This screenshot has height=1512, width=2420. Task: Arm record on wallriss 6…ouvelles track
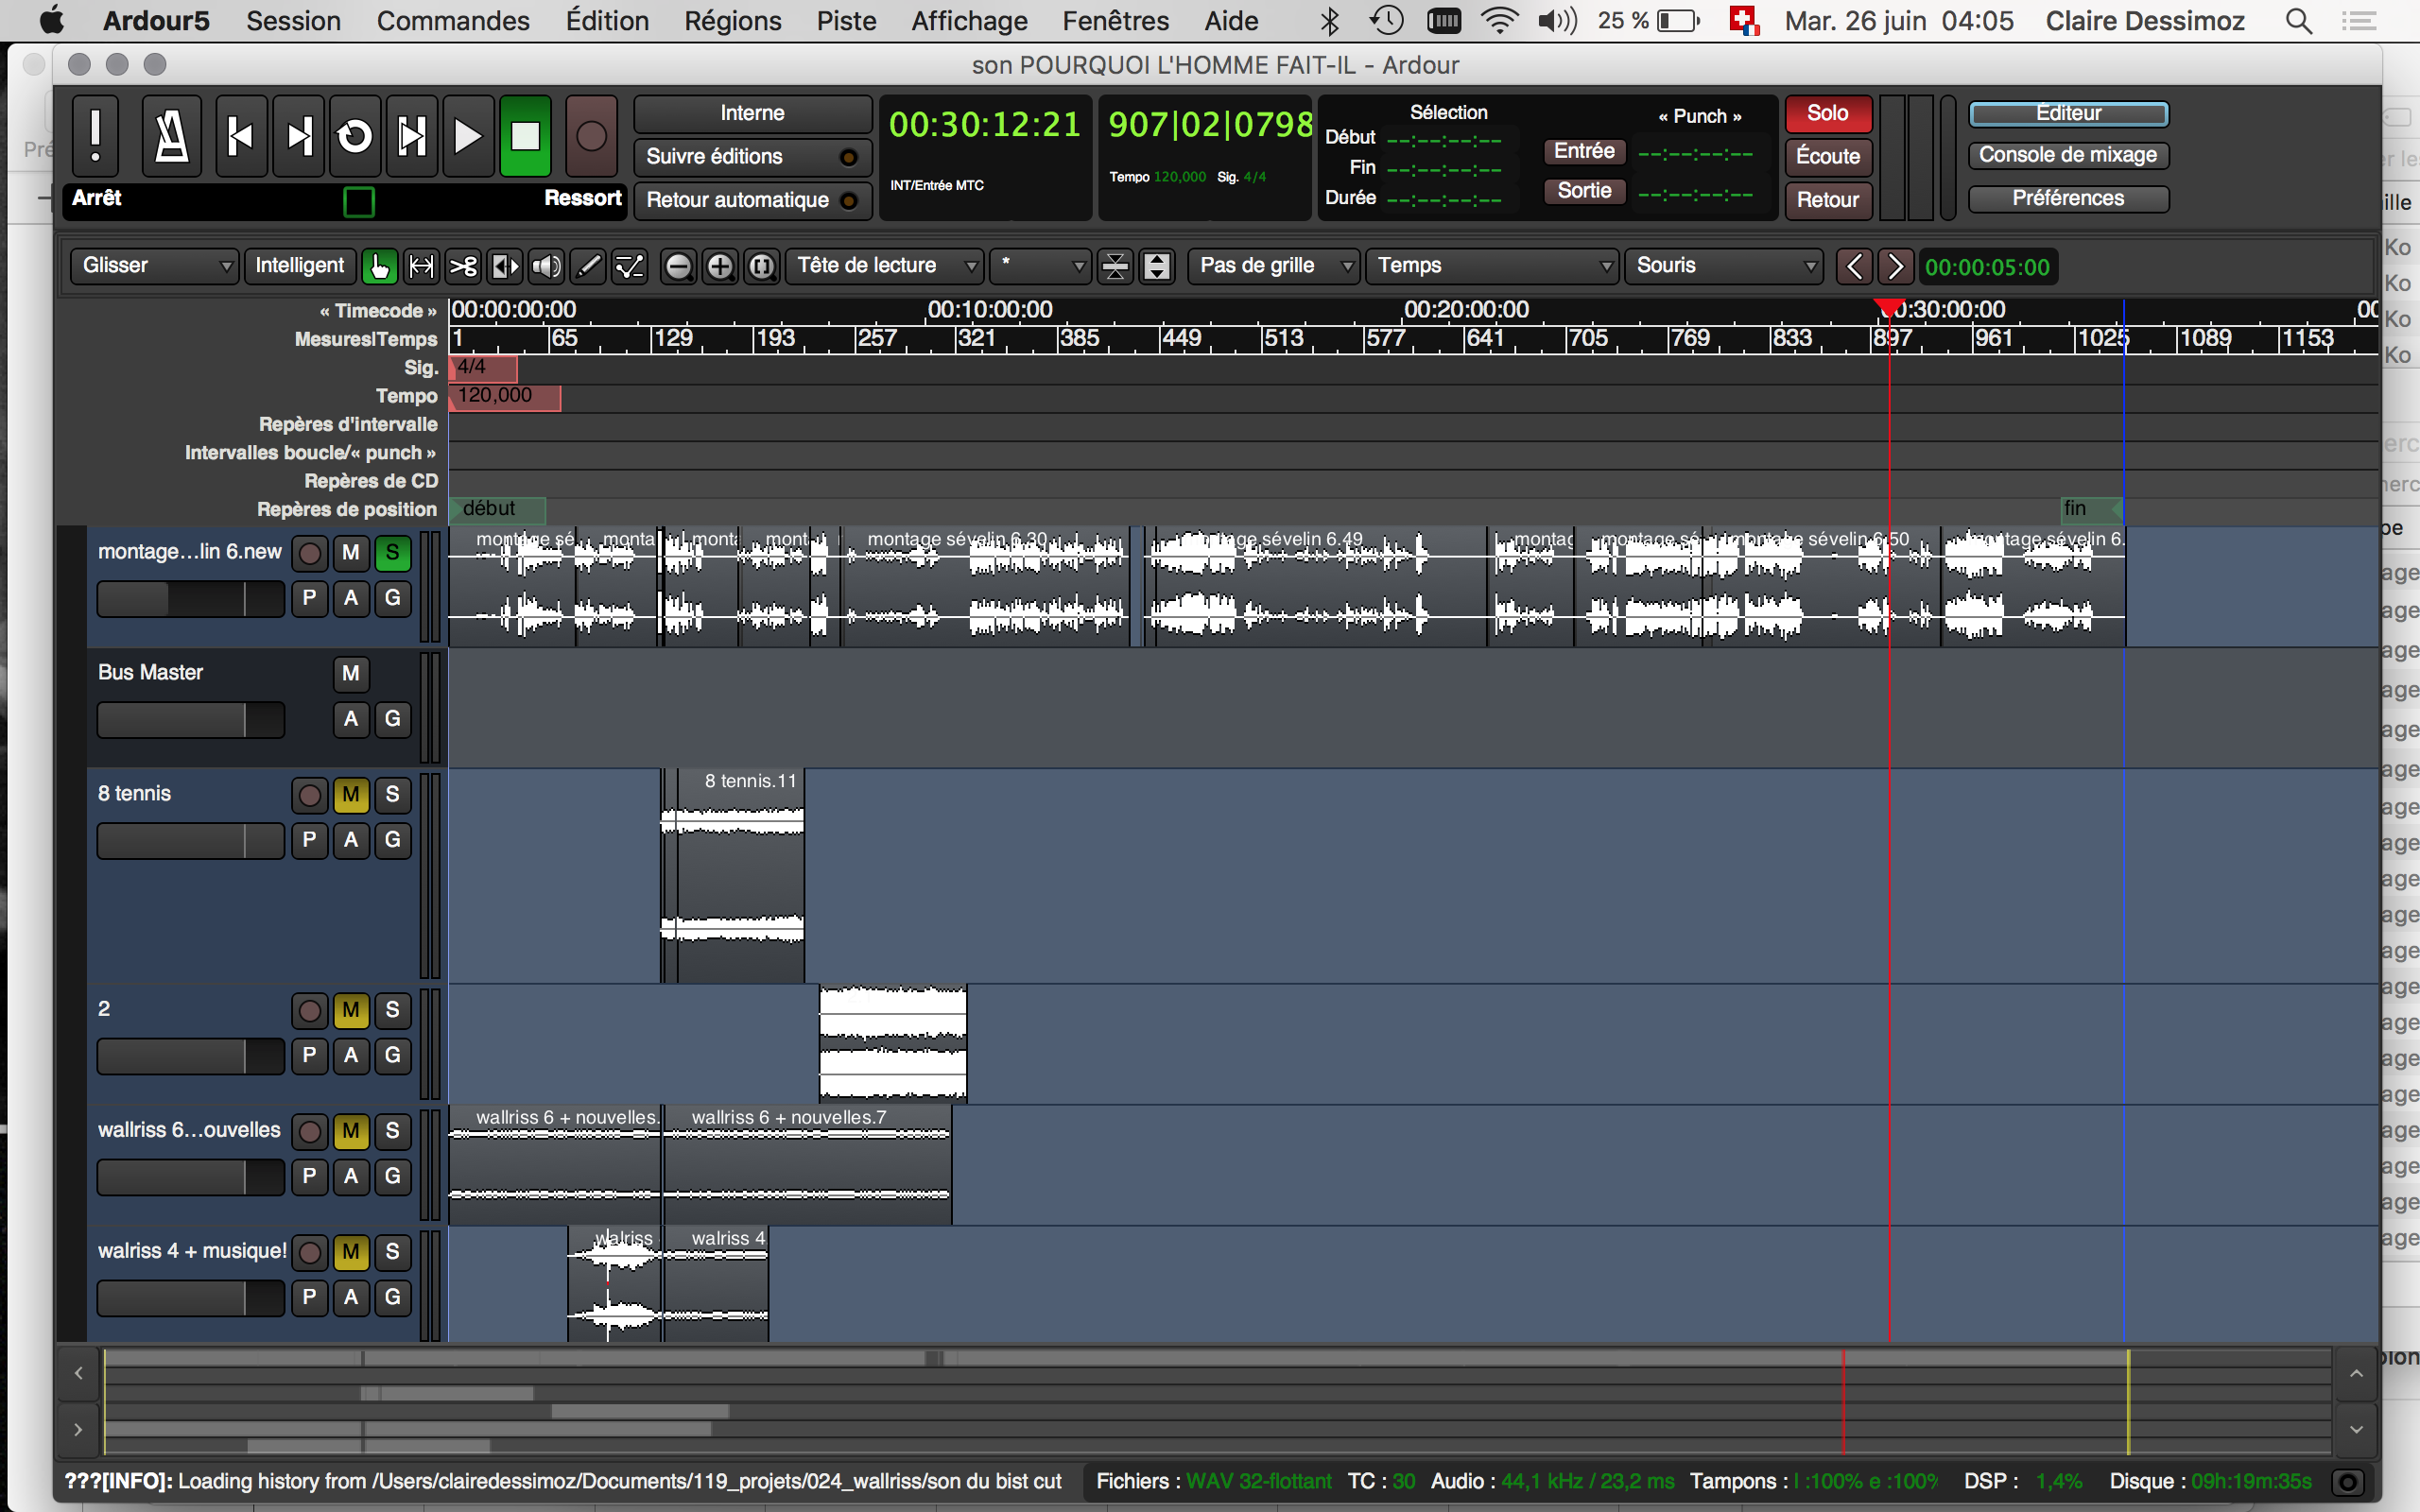tap(310, 1132)
